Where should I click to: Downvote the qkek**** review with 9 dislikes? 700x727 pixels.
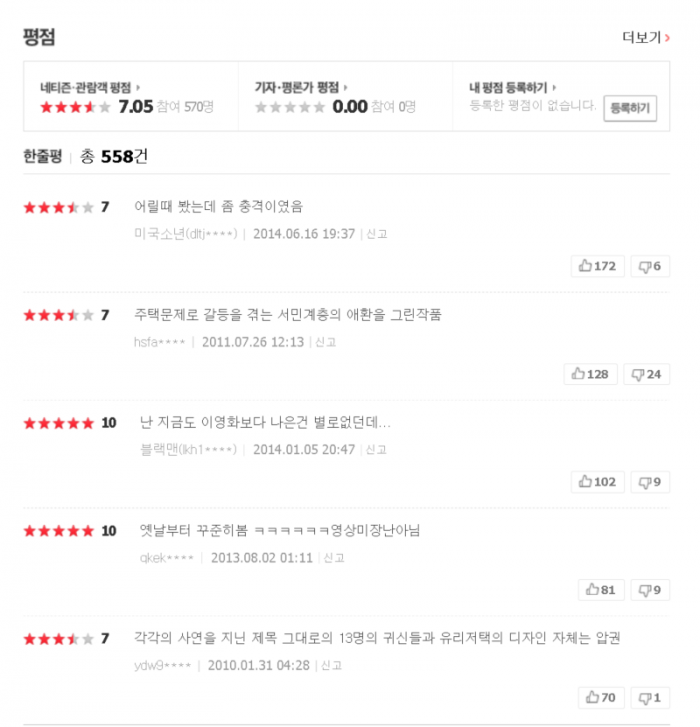(x=650, y=590)
